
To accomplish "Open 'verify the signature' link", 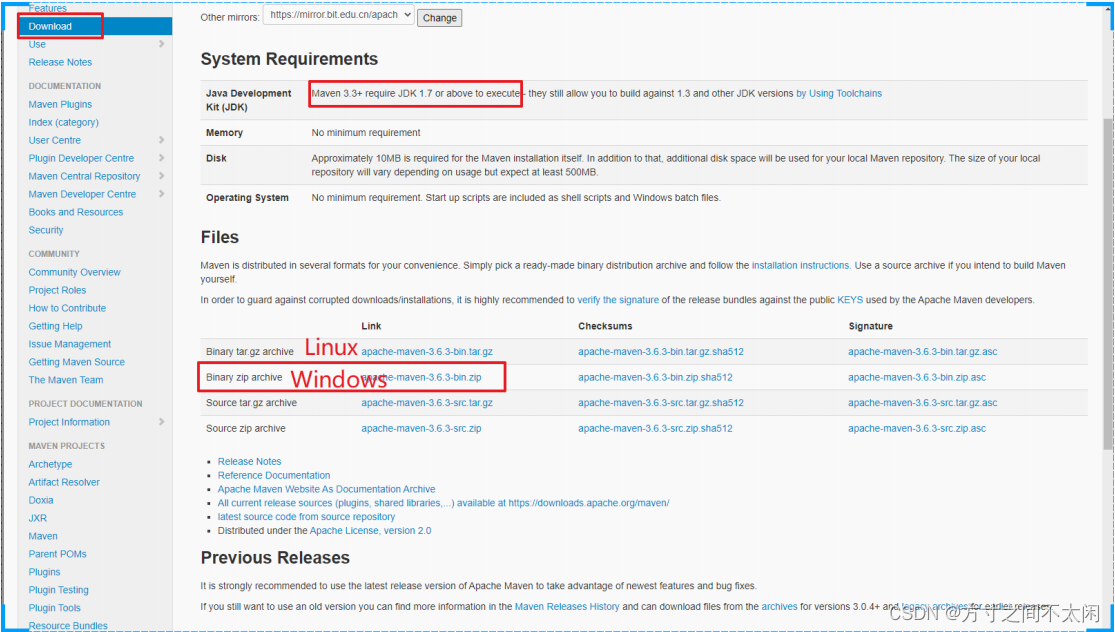I will (x=618, y=300).
